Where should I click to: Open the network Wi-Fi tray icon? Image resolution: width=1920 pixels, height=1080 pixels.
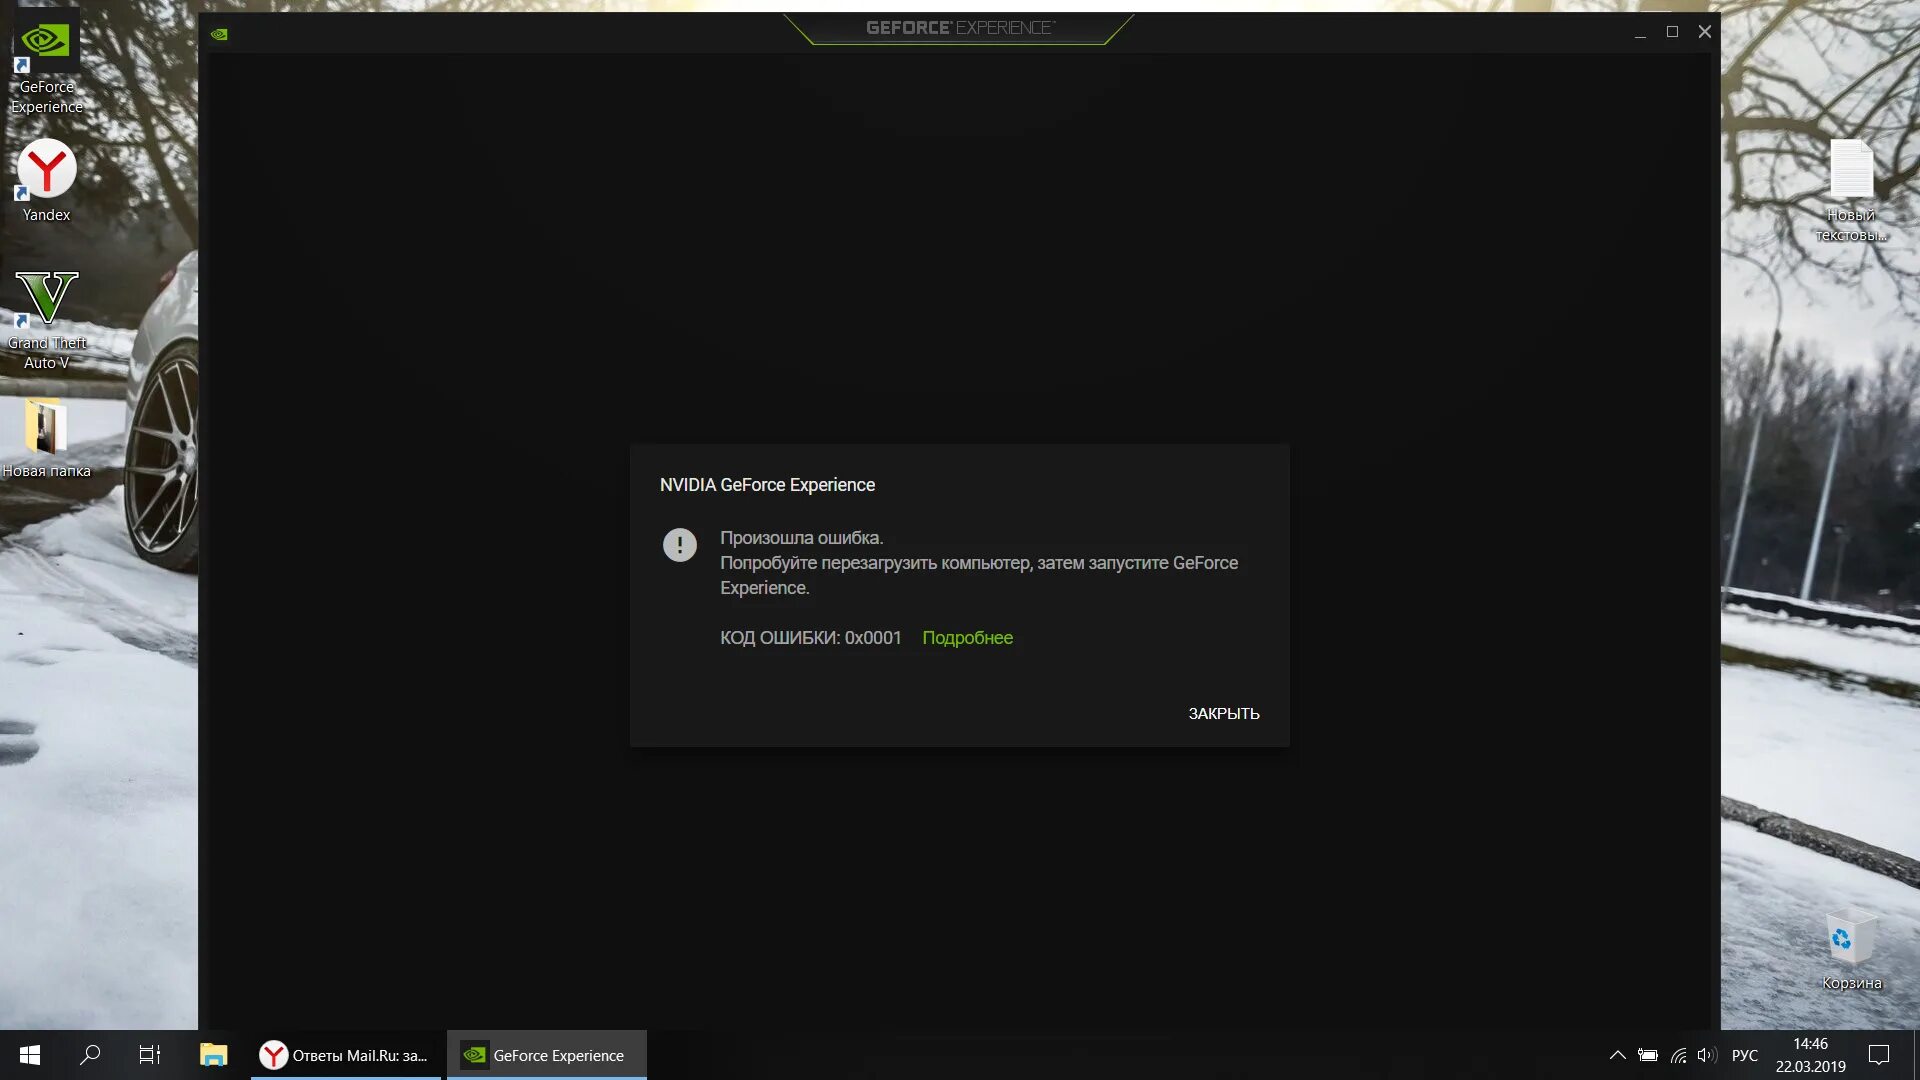pyautogui.click(x=1679, y=1055)
